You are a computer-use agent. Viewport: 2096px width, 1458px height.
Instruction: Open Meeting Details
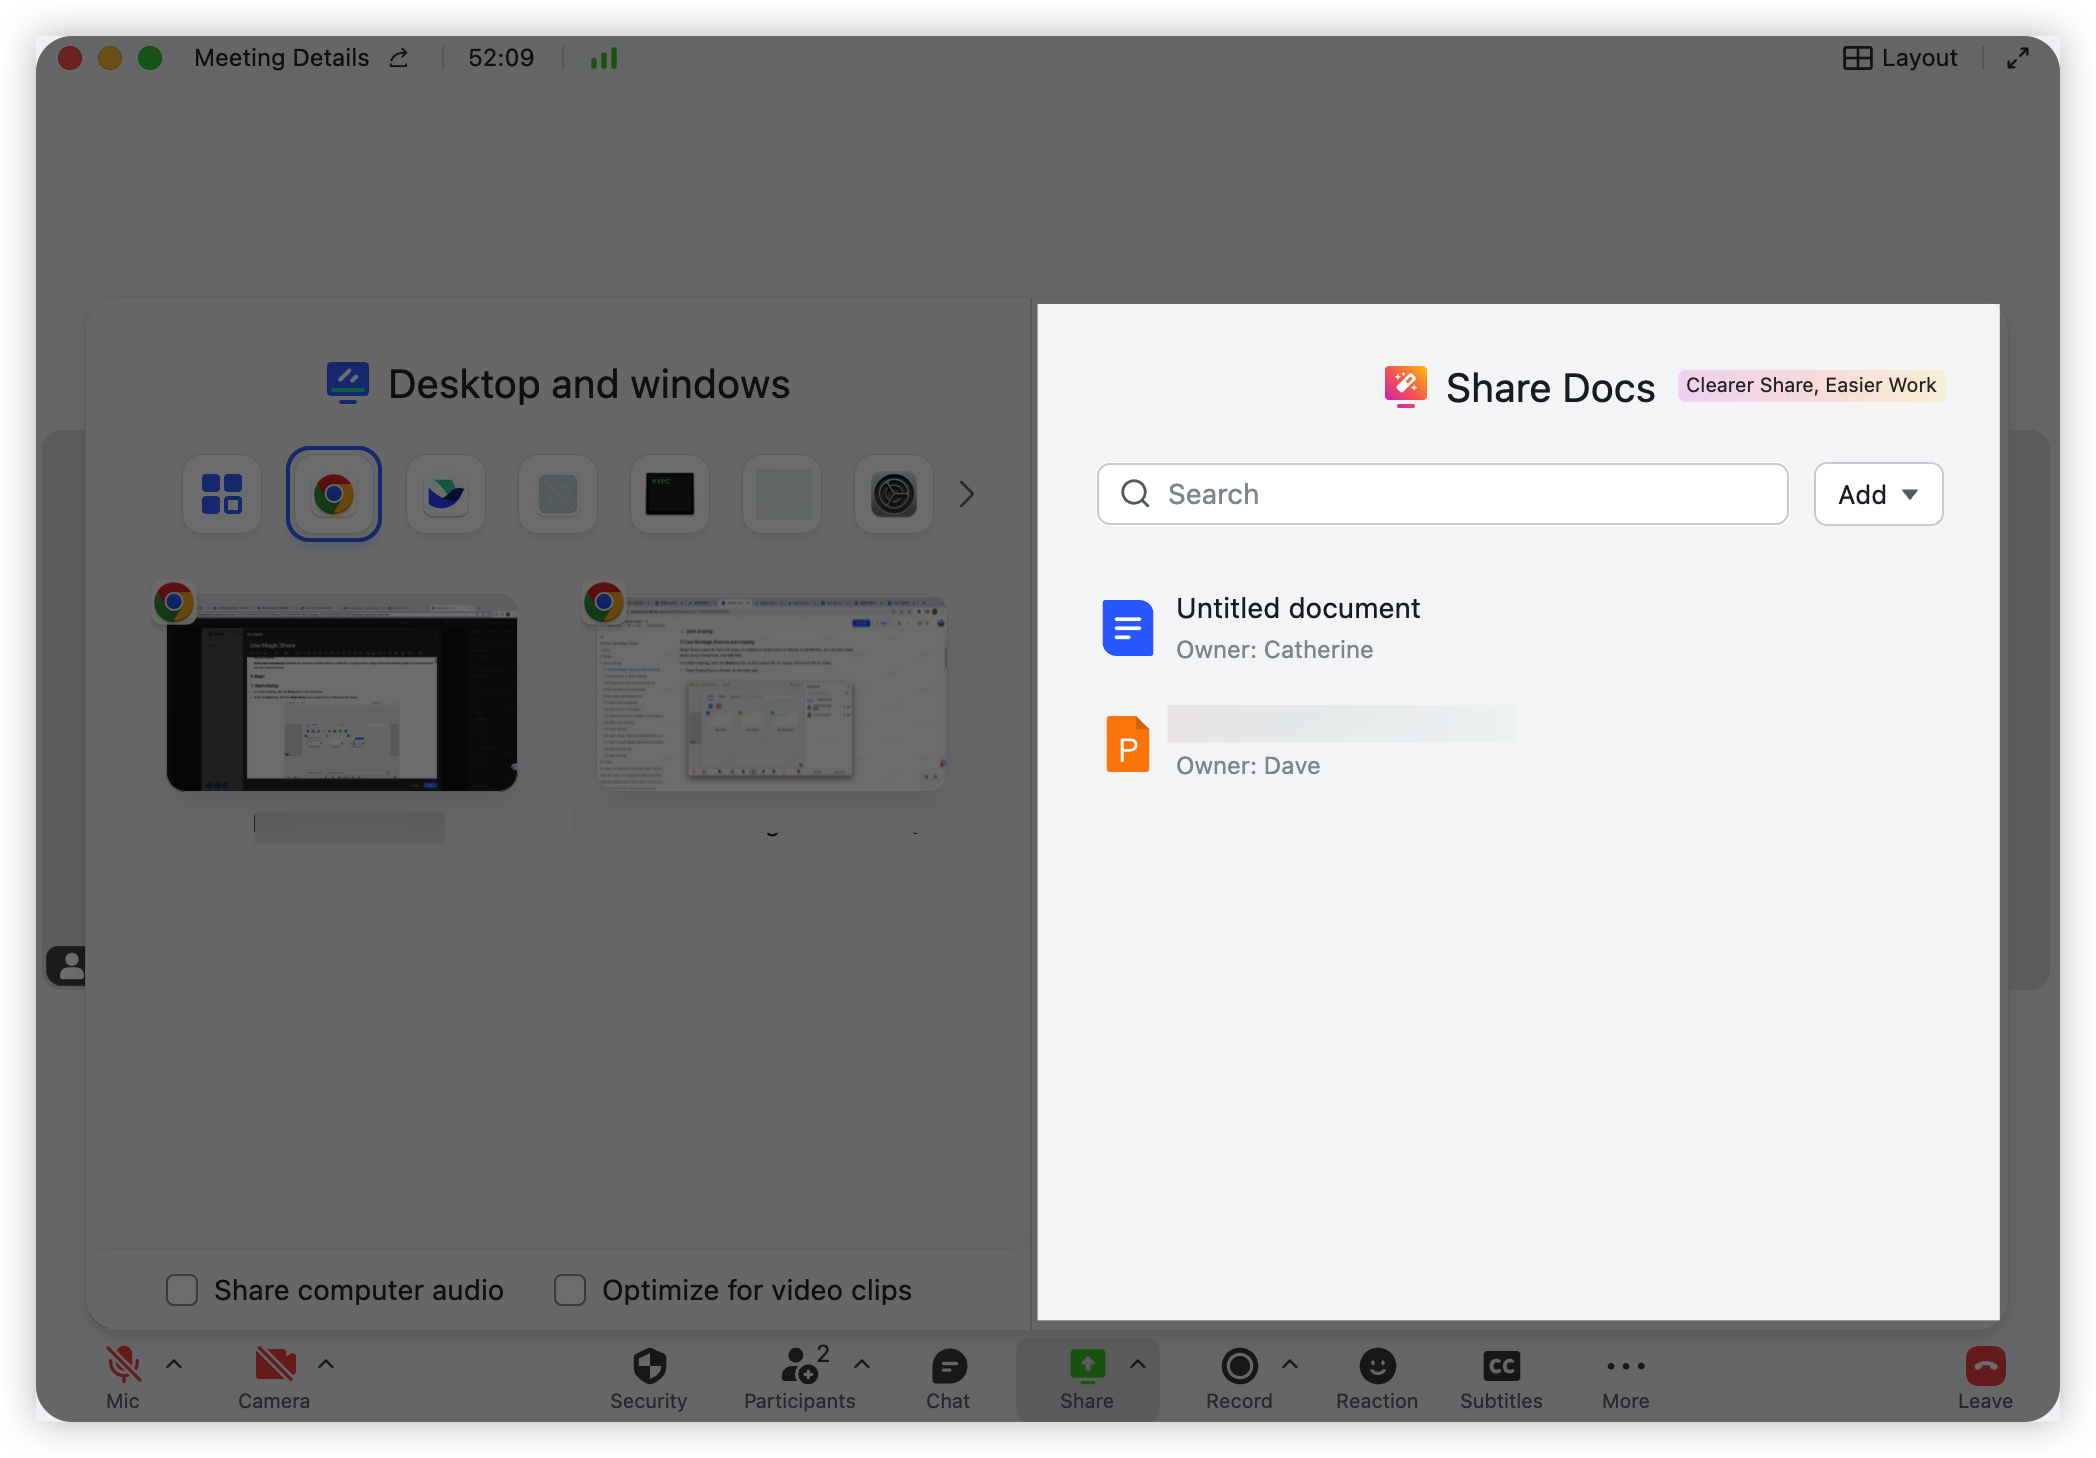pos(282,58)
